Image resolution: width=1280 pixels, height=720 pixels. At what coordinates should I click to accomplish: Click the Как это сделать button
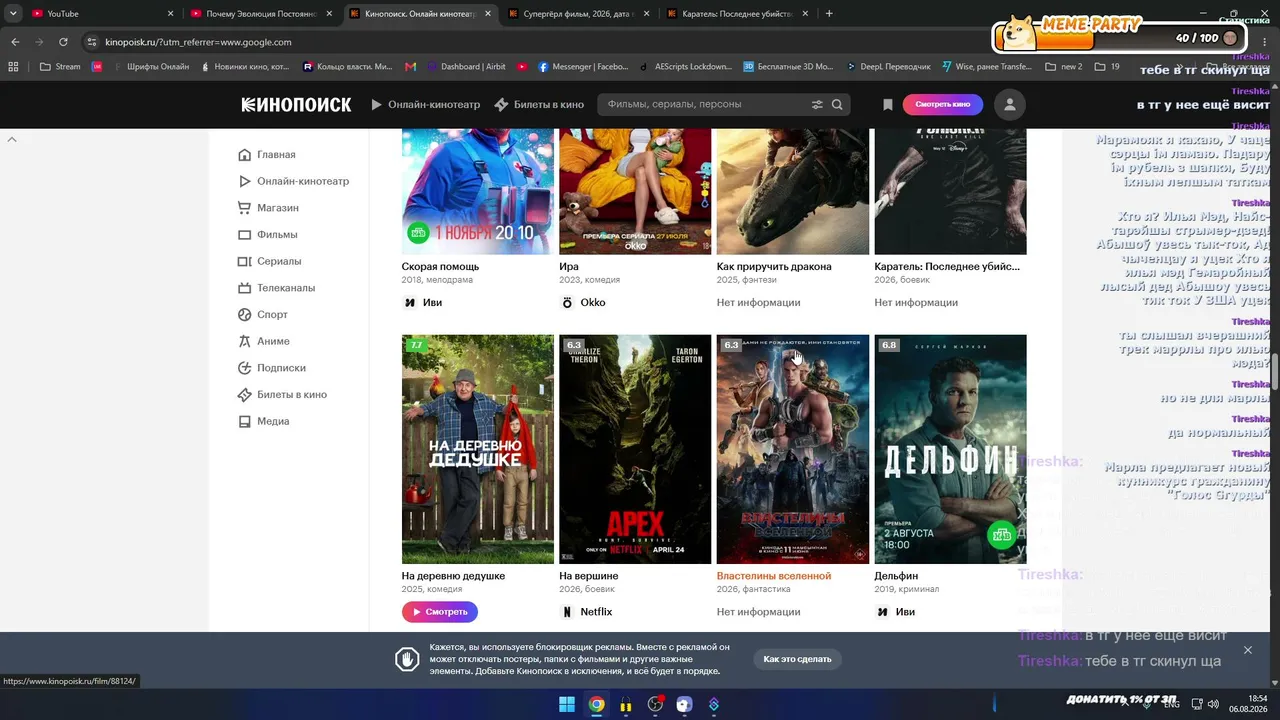(797, 659)
